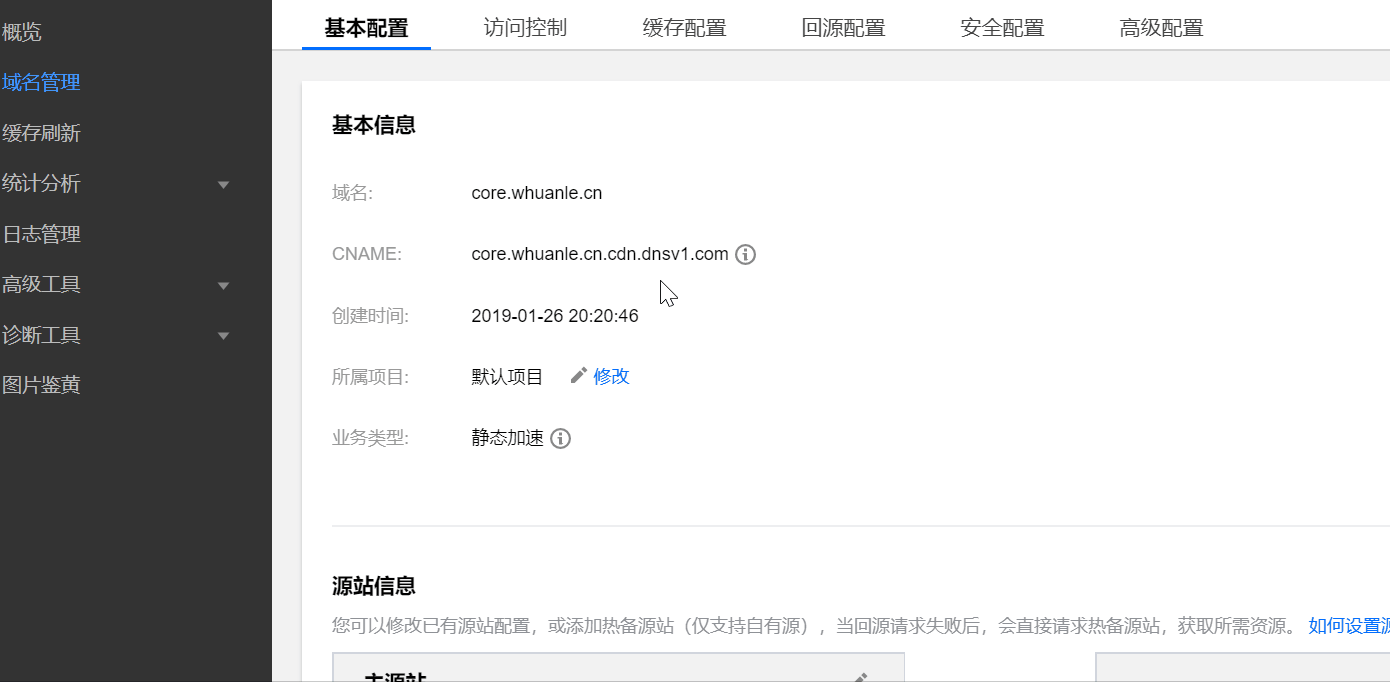Go to 日志管理 in the sidebar
The height and width of the screenshot is (682, 1390).
tap(41, 234)
